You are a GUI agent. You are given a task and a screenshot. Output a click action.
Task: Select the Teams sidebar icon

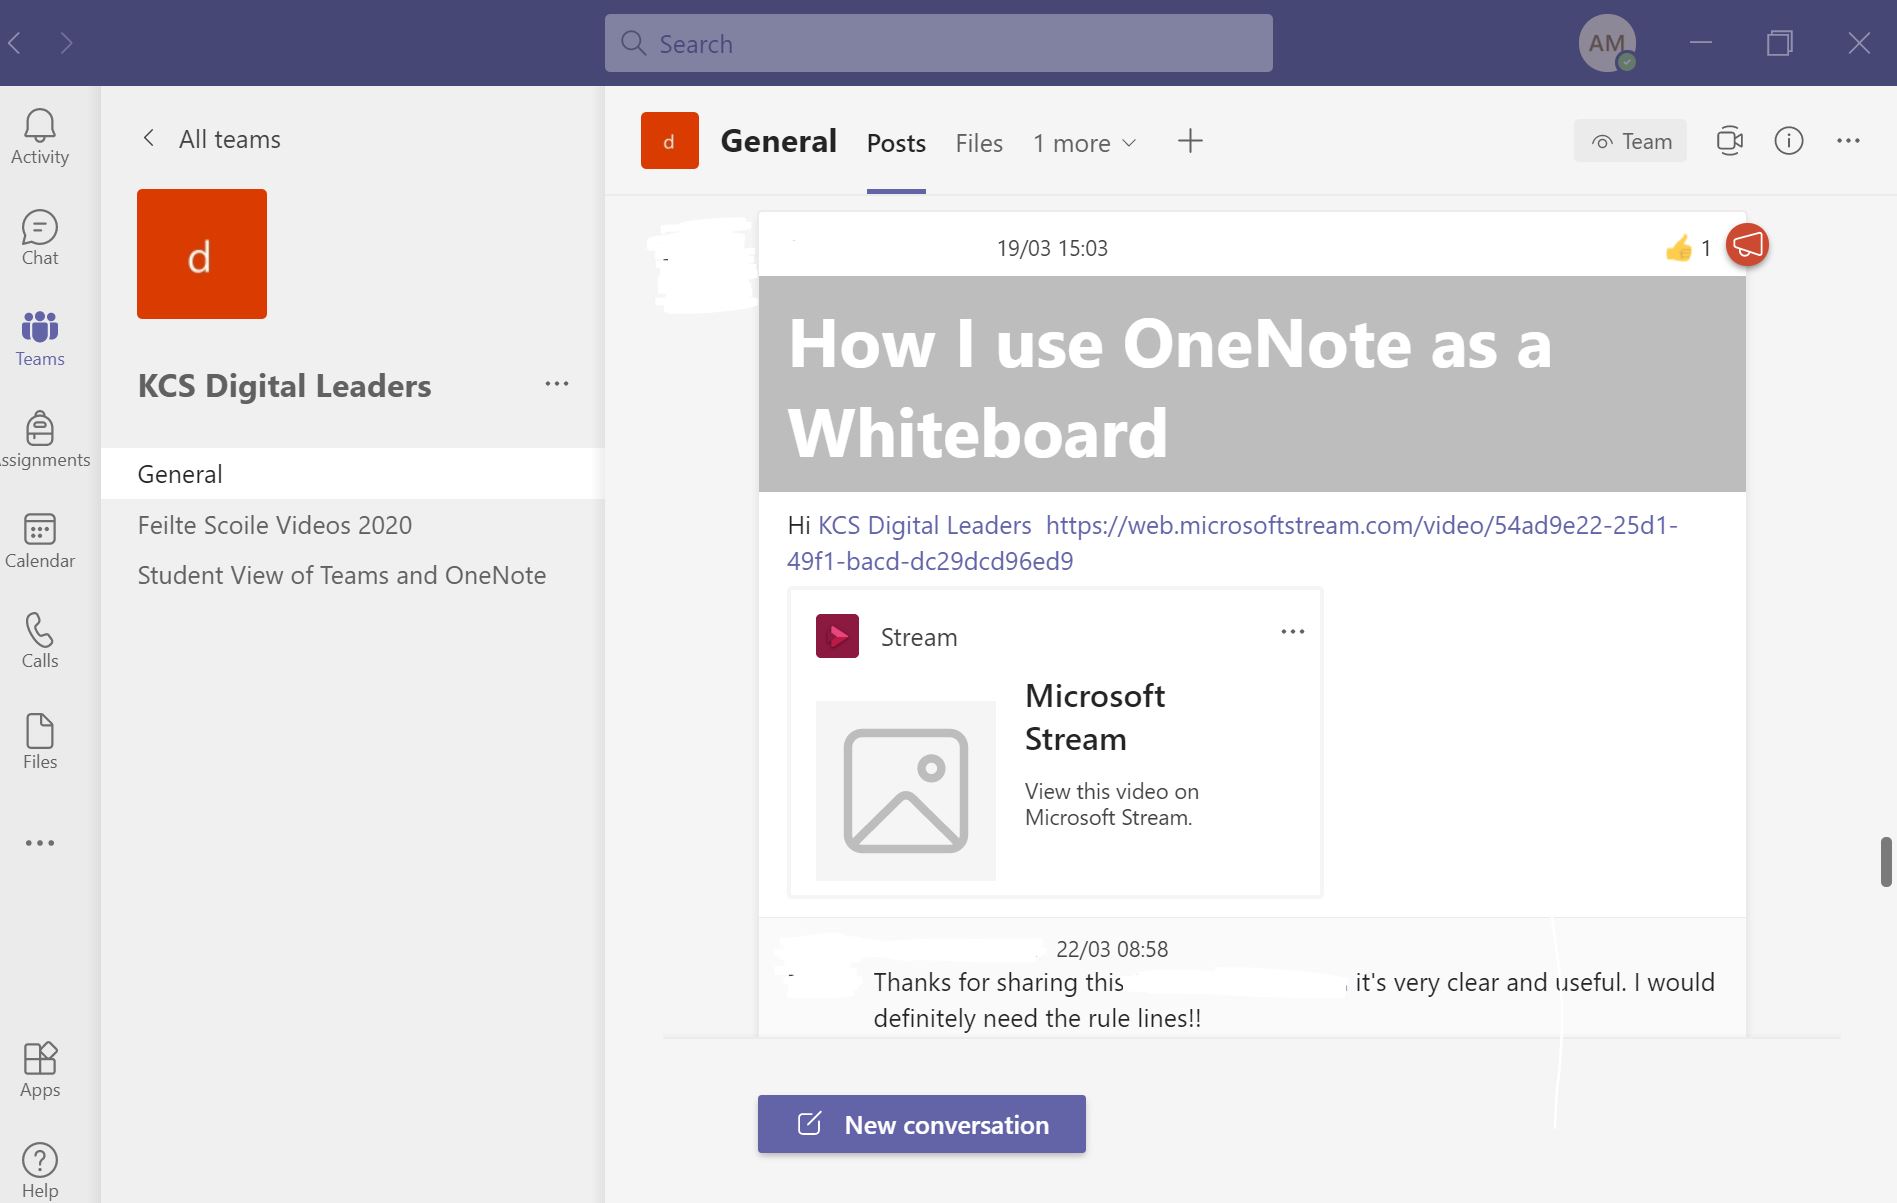(x=40, y=339)
